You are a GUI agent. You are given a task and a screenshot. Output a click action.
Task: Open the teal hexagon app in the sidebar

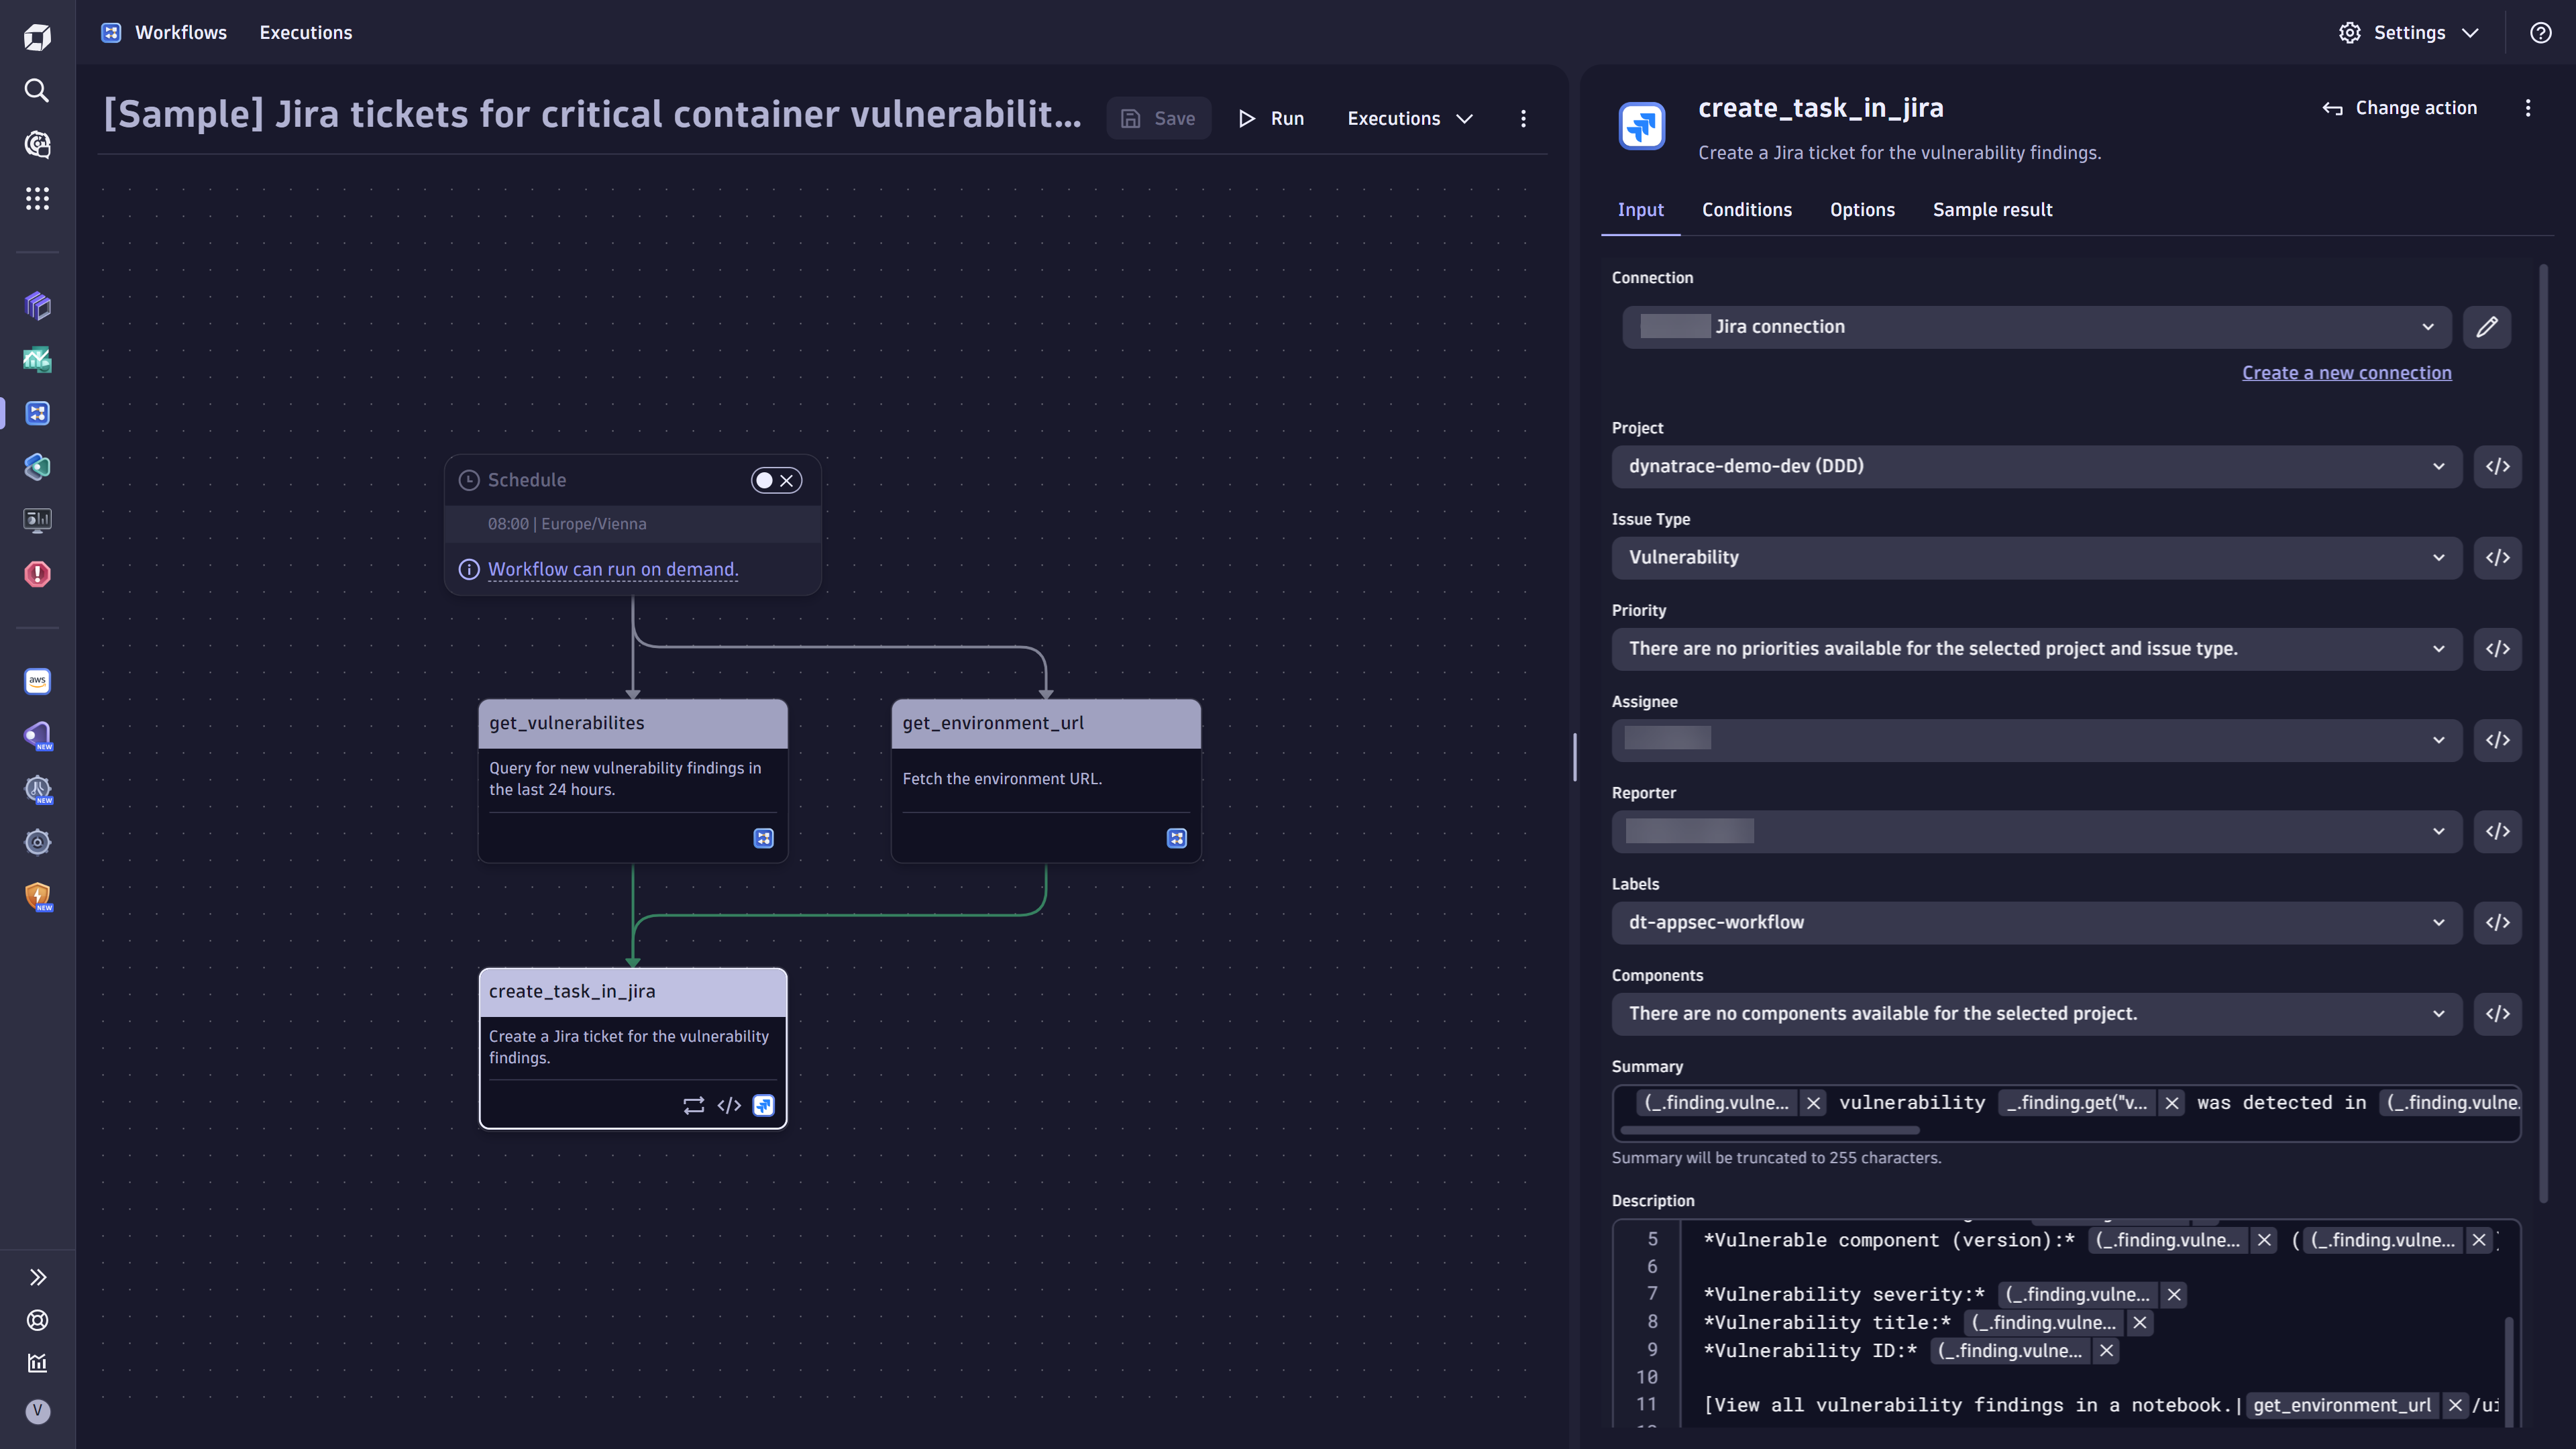[37, 467]
